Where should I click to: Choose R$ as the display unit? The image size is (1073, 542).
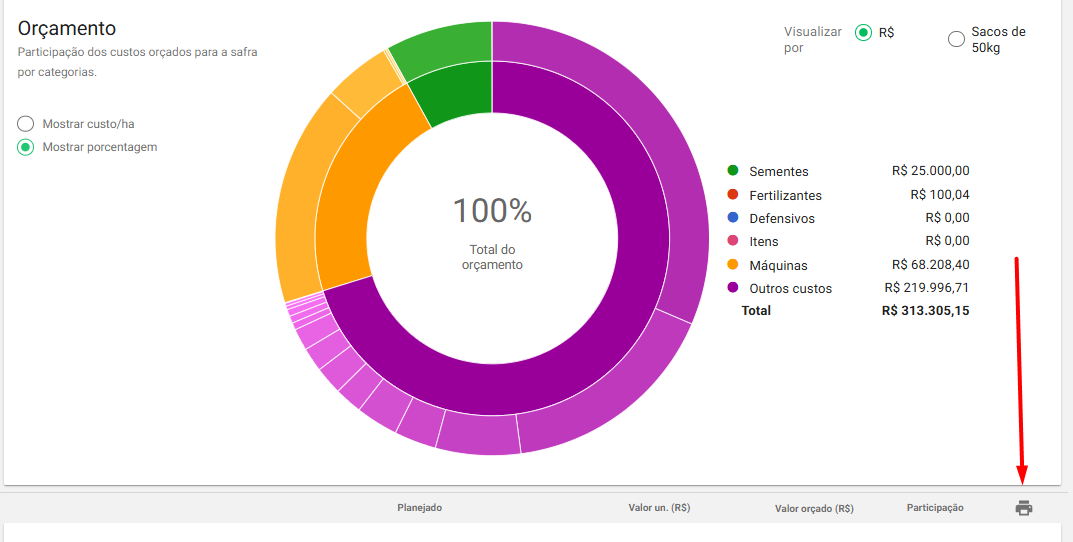[x=863, y=33]
